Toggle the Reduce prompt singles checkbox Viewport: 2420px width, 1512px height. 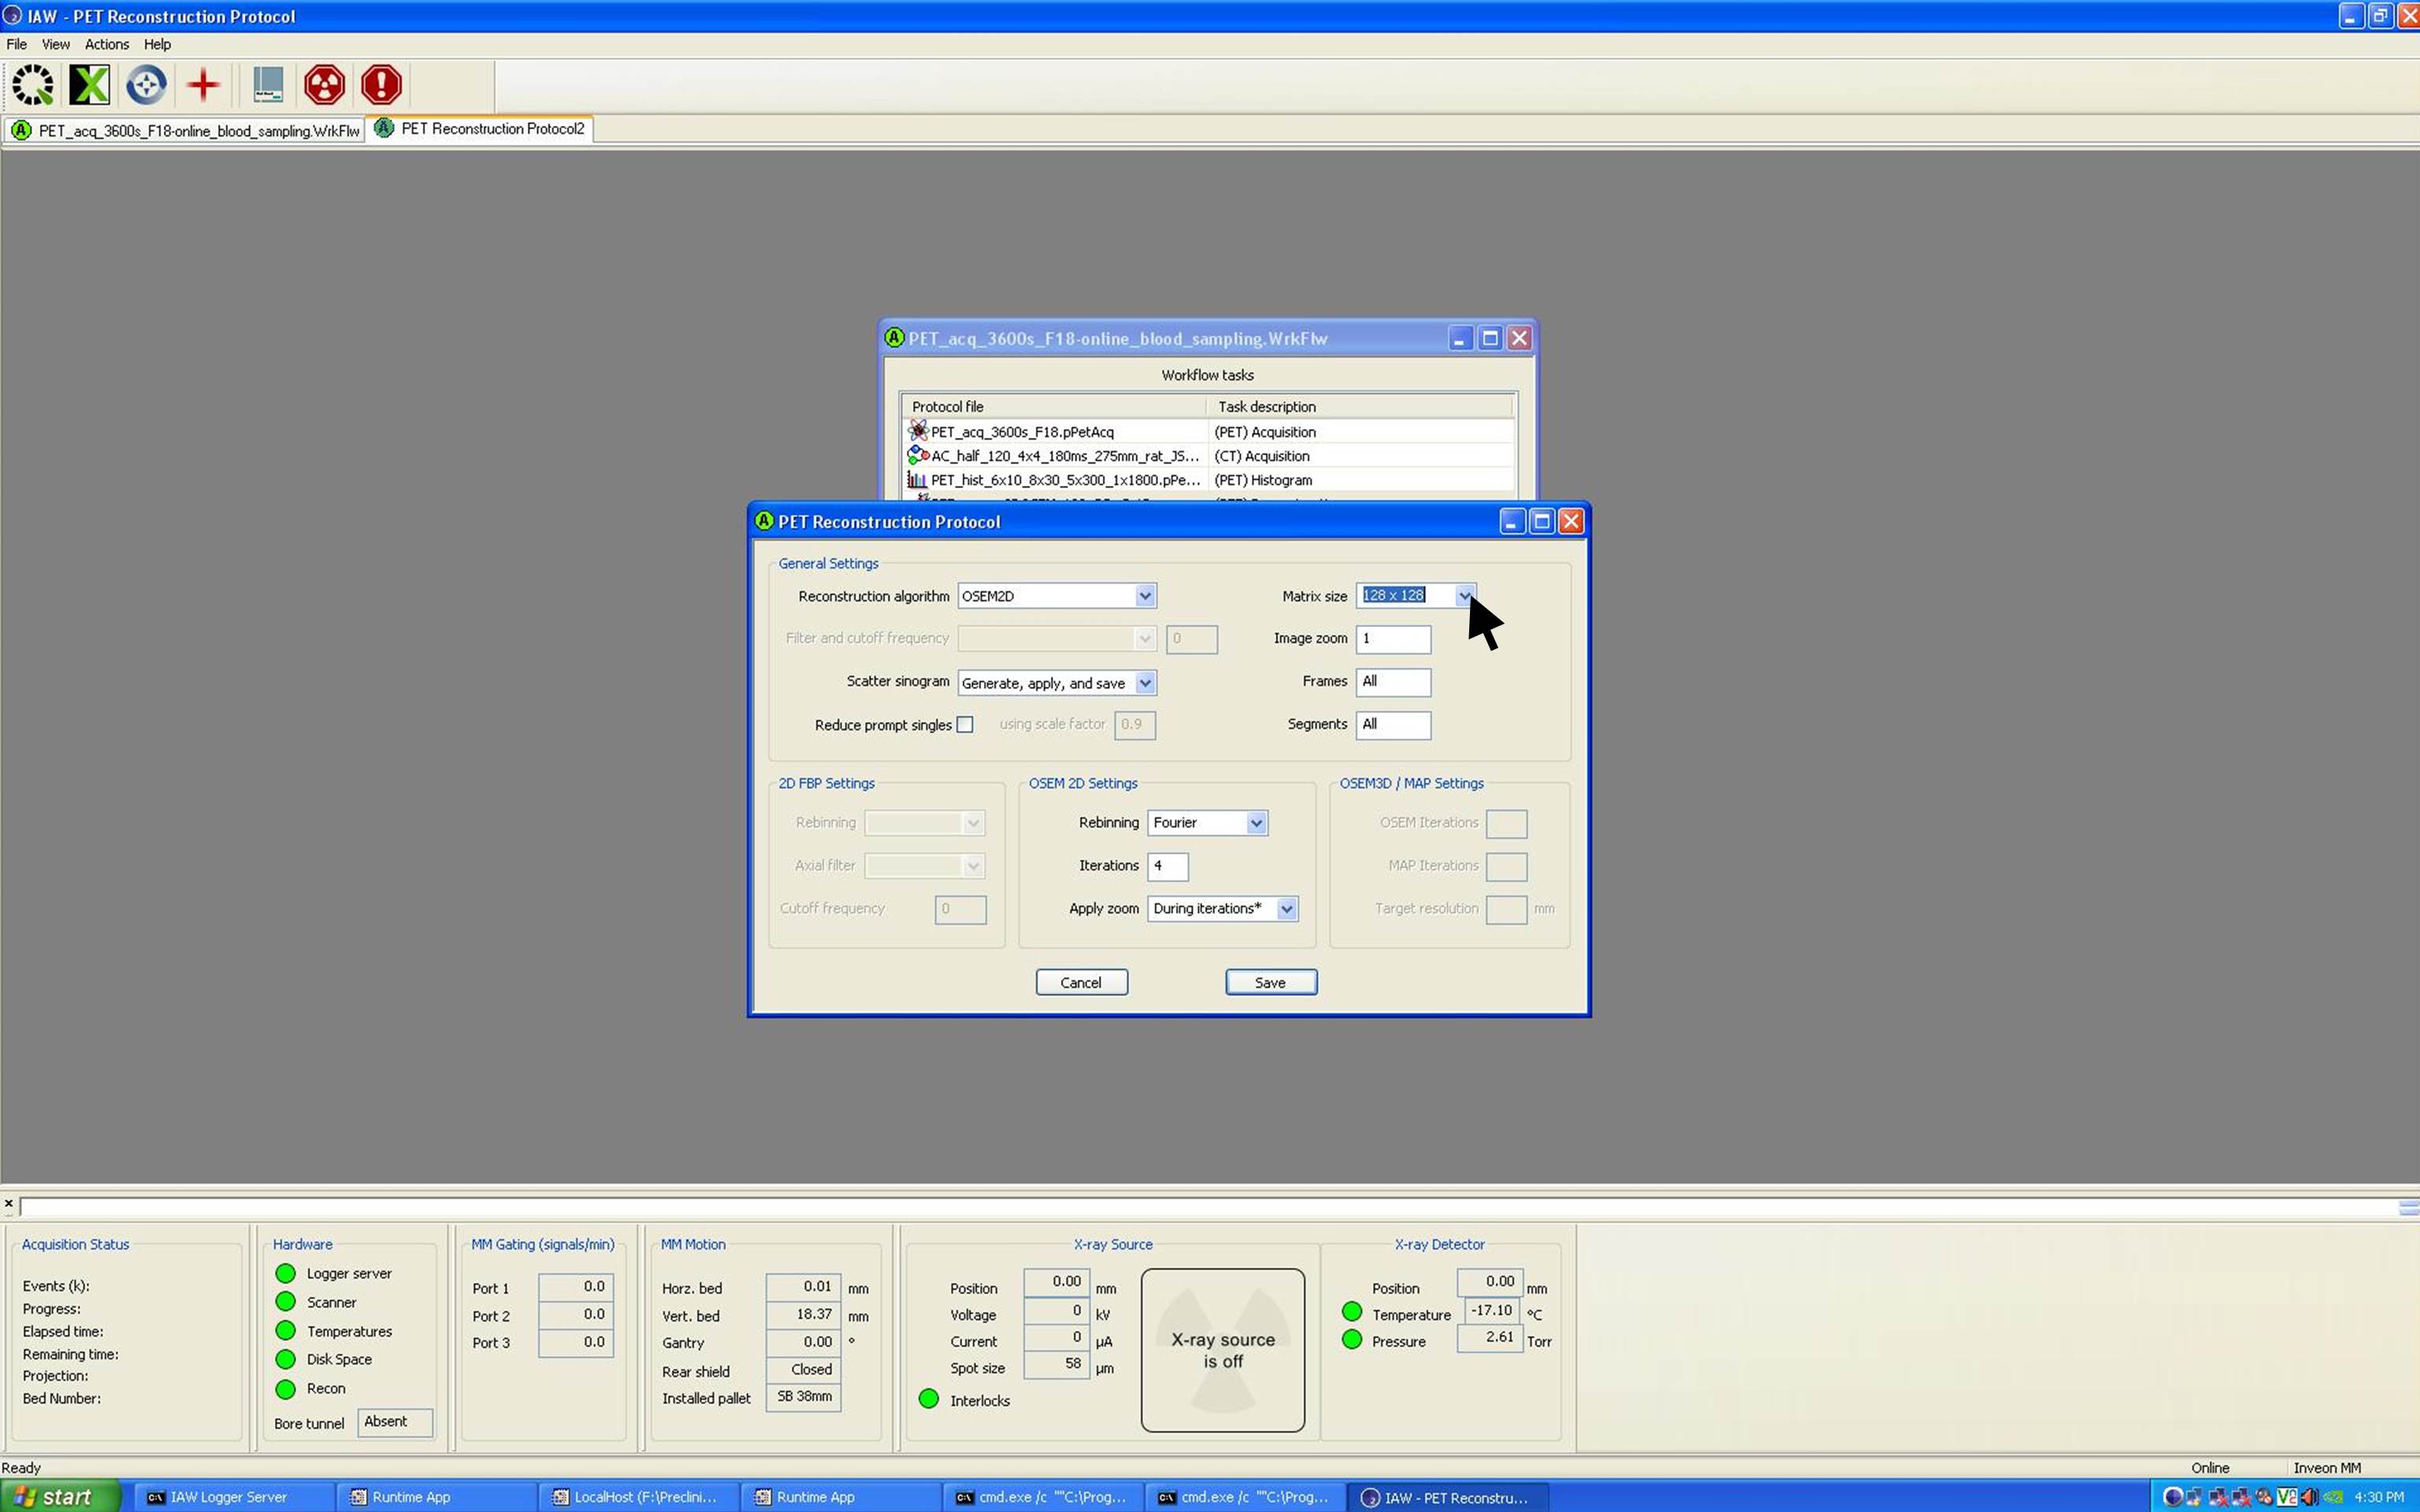(x=965, y=725)
